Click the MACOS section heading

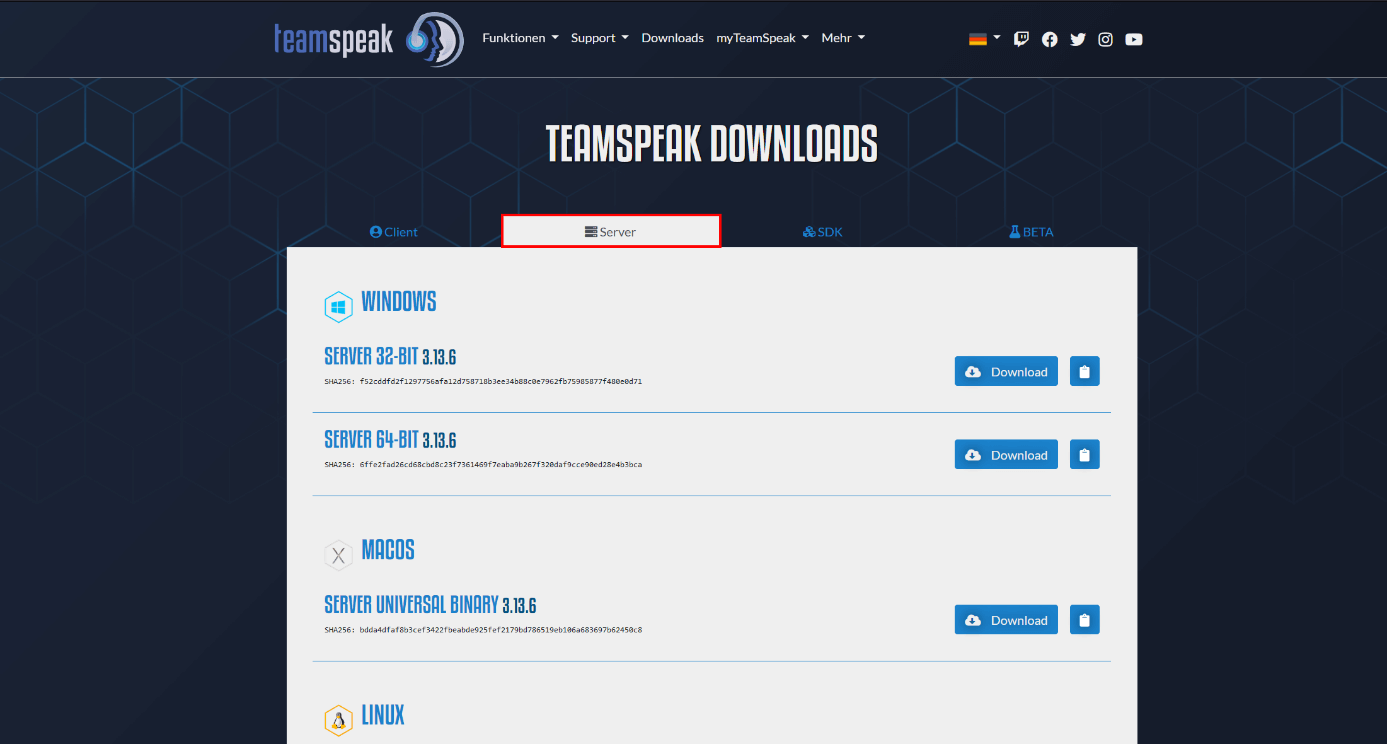pyautogui.click(x=388, y=550)
